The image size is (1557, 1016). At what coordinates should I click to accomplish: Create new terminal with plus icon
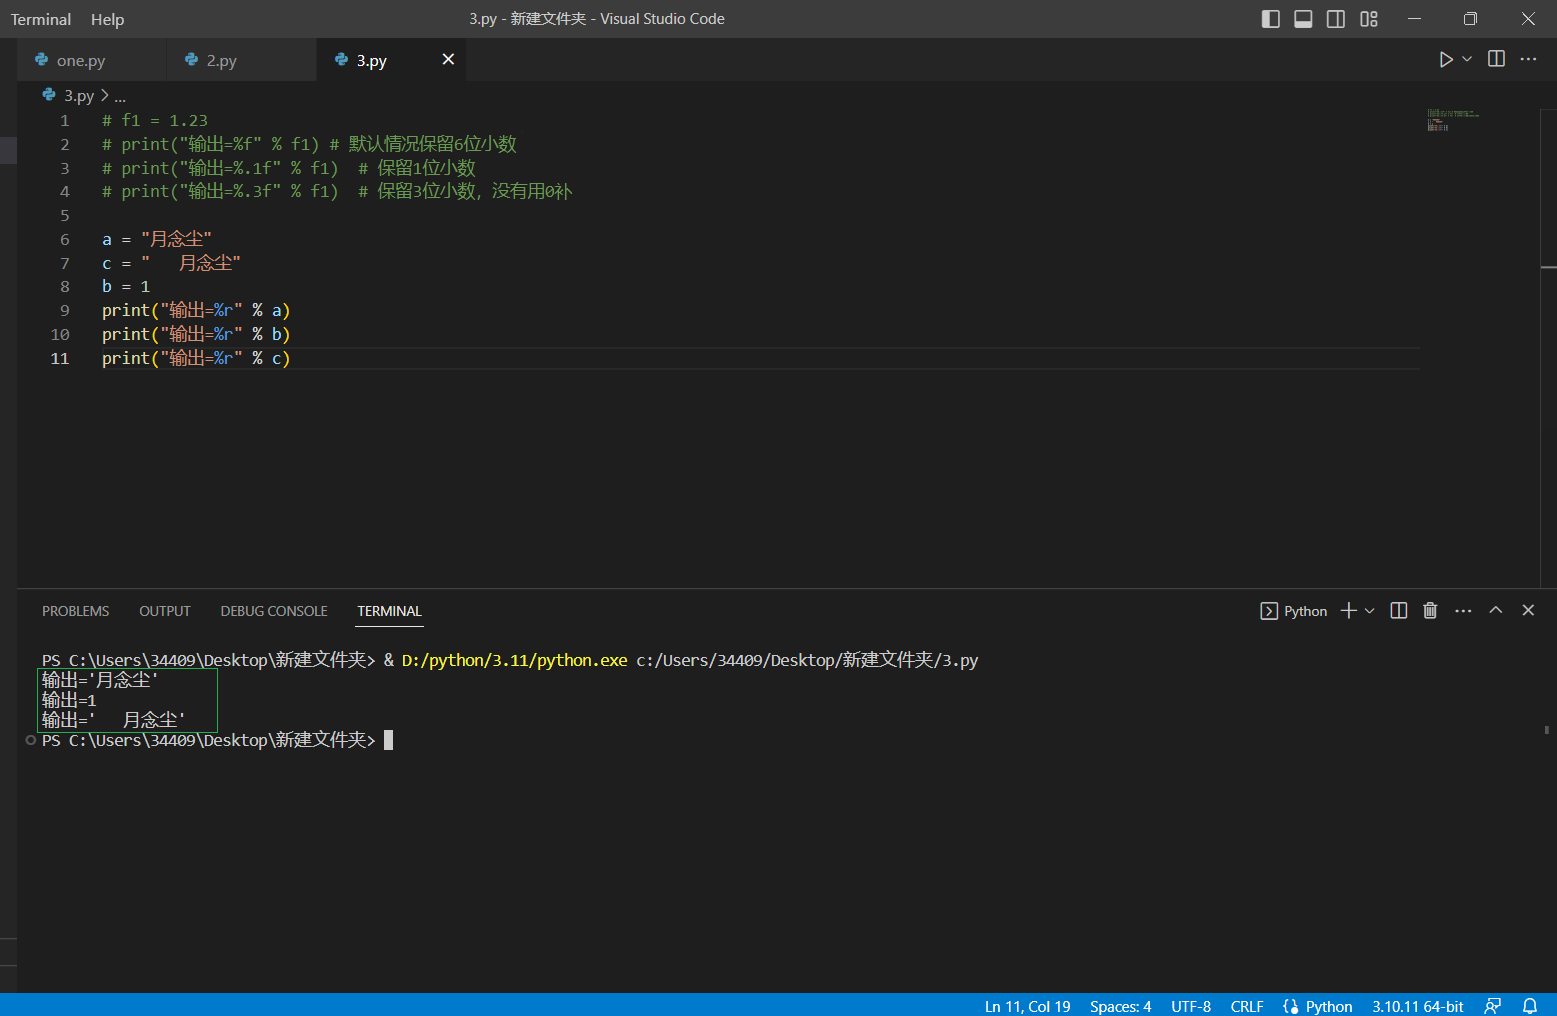(x=1348, y=611)
